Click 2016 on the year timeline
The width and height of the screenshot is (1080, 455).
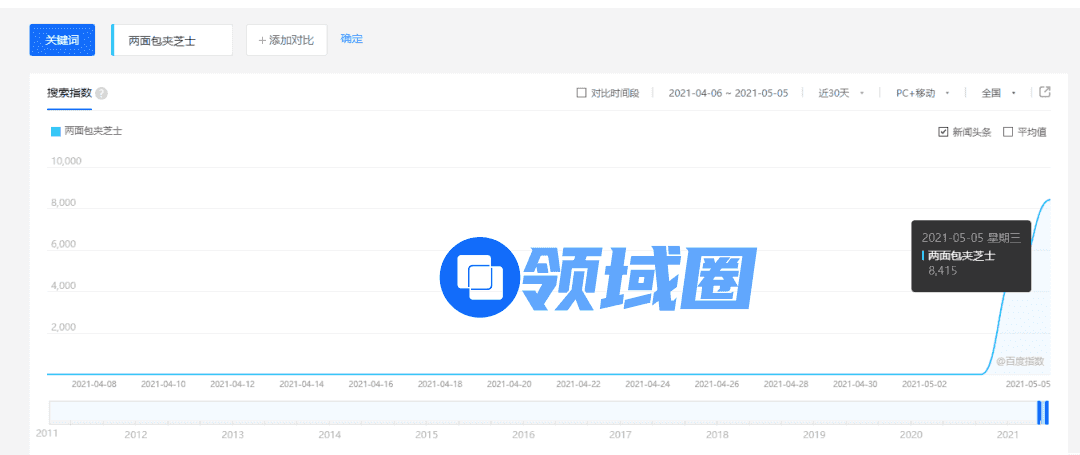523,435
